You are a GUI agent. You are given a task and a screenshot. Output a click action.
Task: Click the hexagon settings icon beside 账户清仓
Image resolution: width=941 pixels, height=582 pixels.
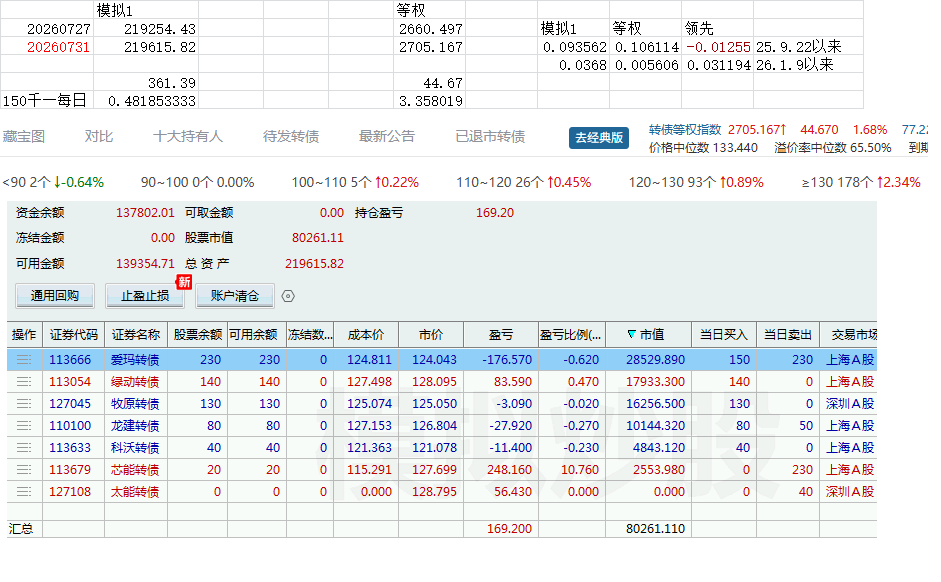[288, 296]
